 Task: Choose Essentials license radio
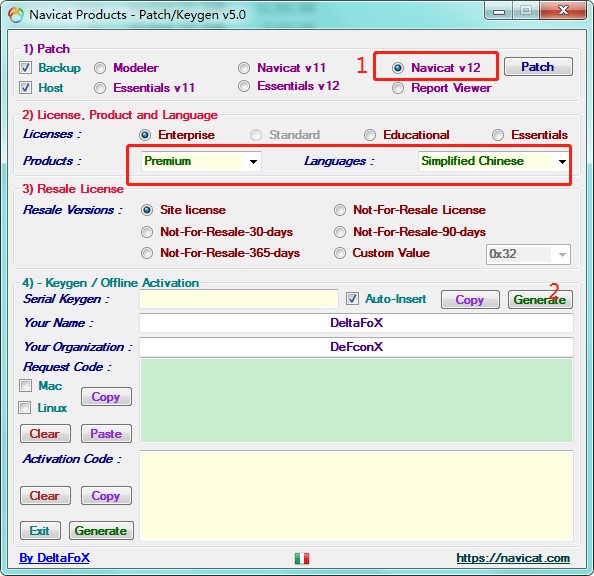point(498,135)
